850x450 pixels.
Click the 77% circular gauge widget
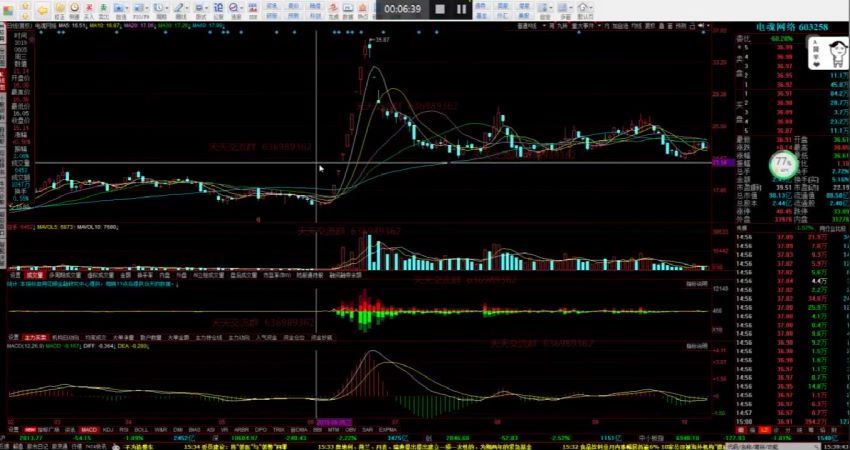click(782, 163)
